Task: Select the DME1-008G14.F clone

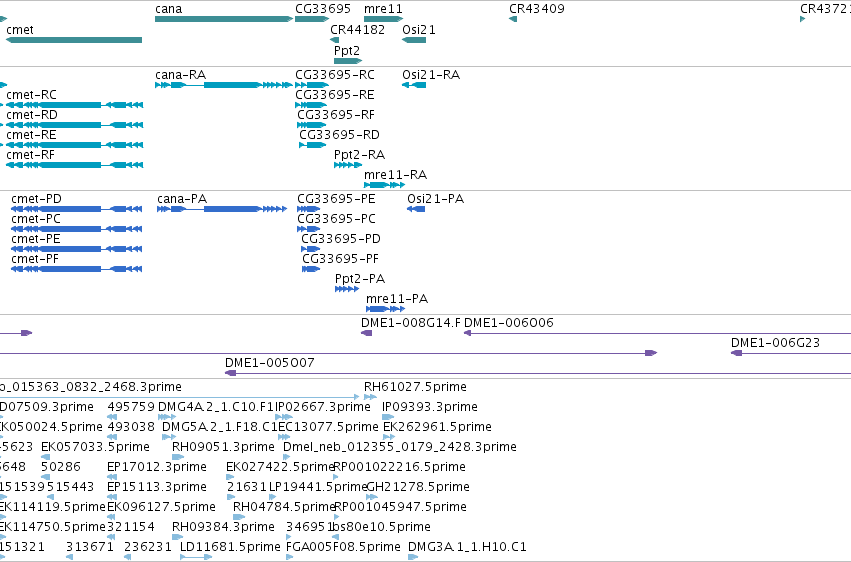Action: click(x=367, y=333)
